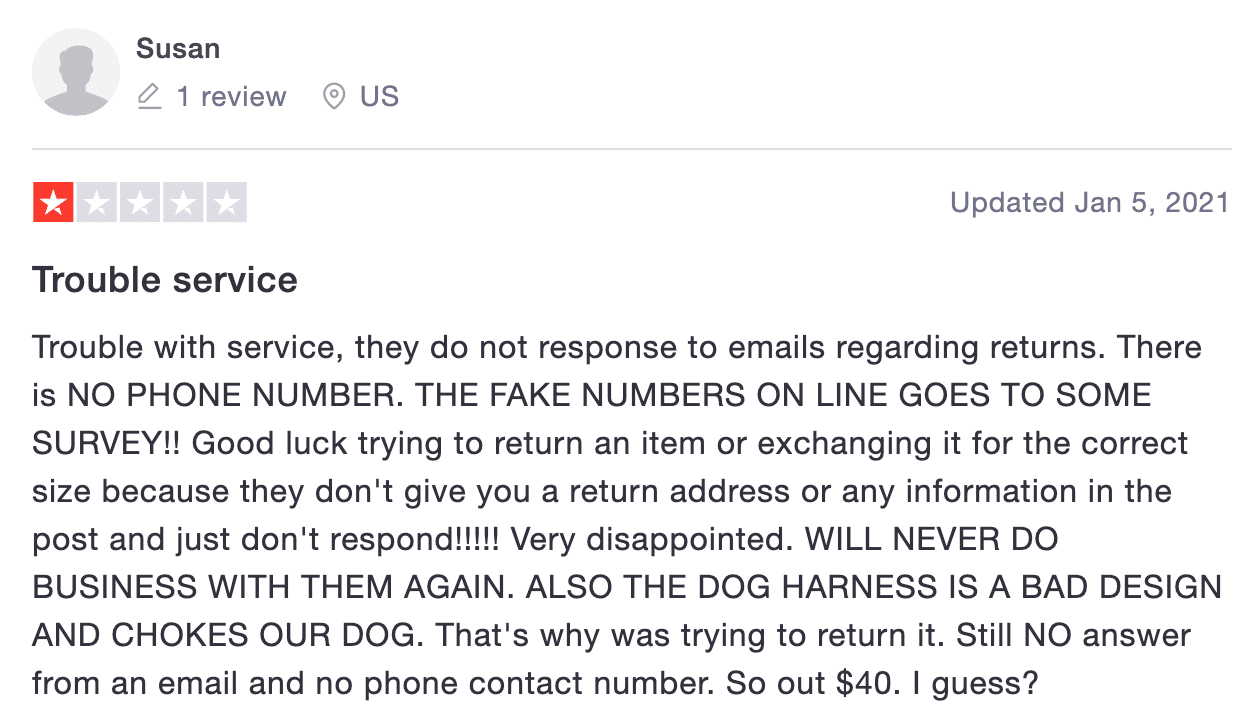Image resolution: width=1242 pixels, height=726 pixels.
Task: Click the US country label
Action: [379, 97]
